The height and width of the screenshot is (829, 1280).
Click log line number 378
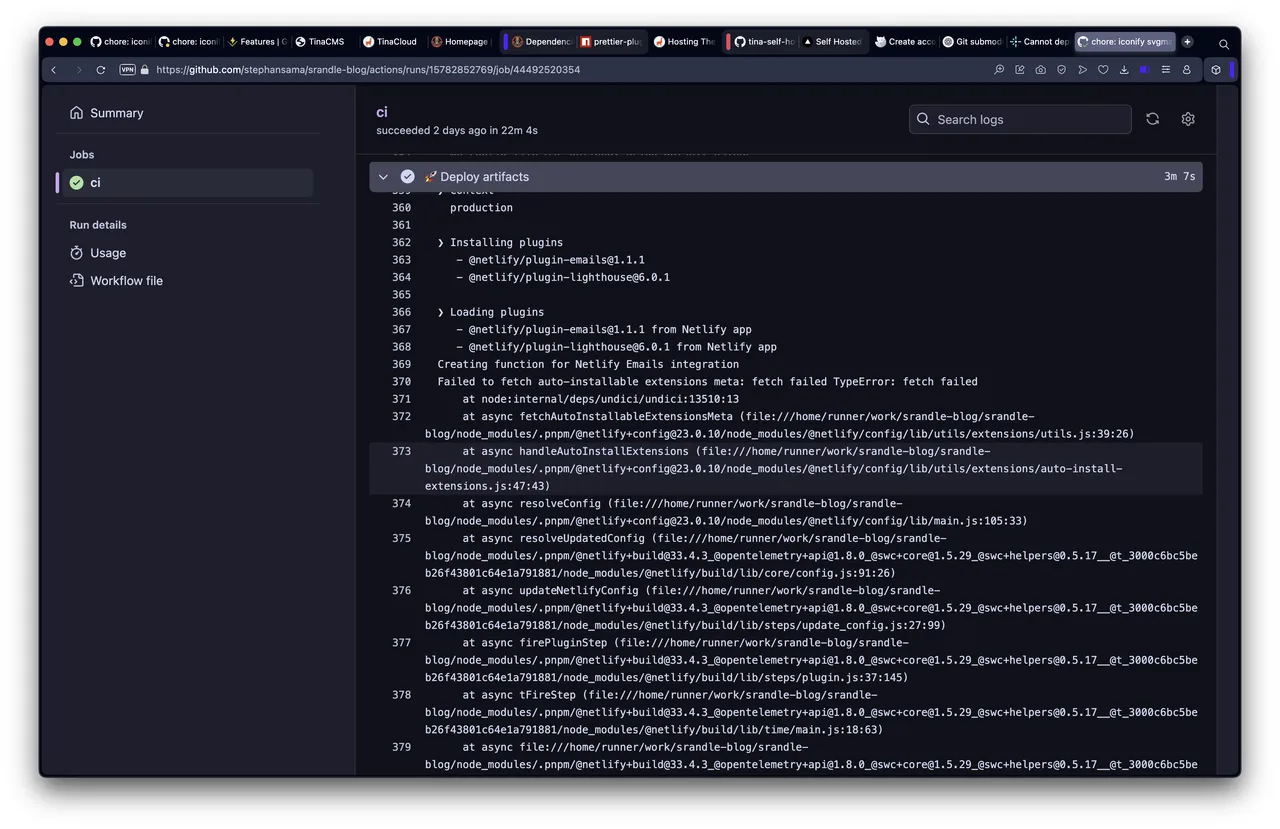pyautogui.click(x=401, y=695)
